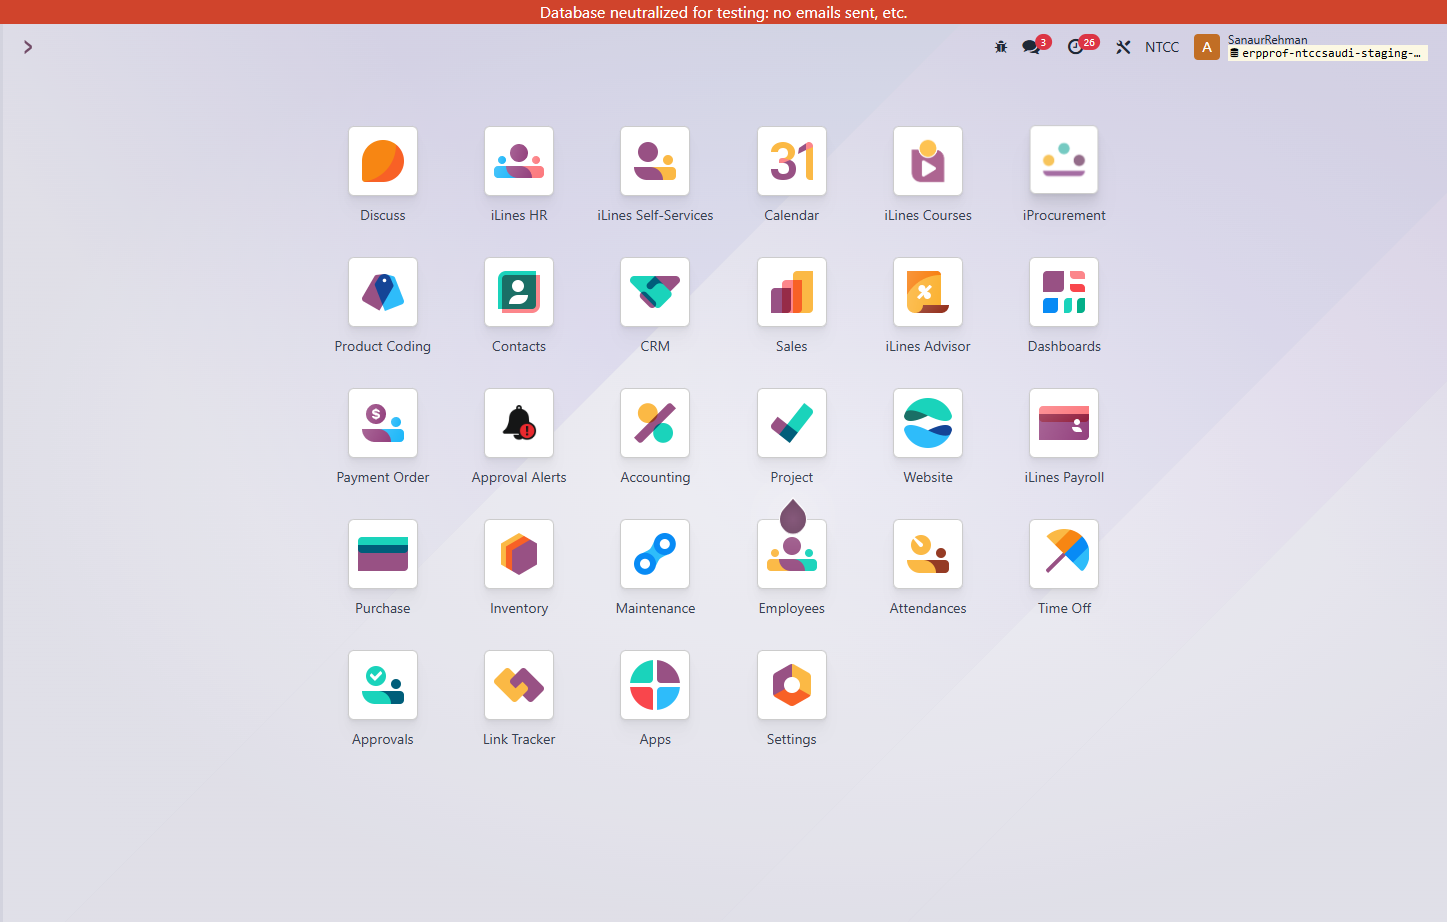
Task: Launch Link Tracker app
Action: (x=519, y=685)
